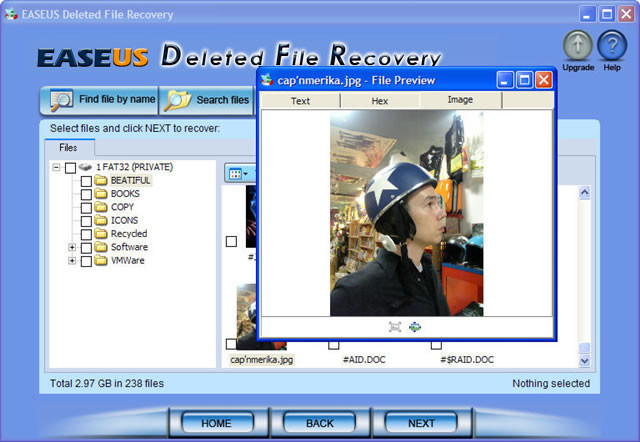Click the 1 FAT32 (PRIVATE) label
640x442 pixels.
click(134, 167)
